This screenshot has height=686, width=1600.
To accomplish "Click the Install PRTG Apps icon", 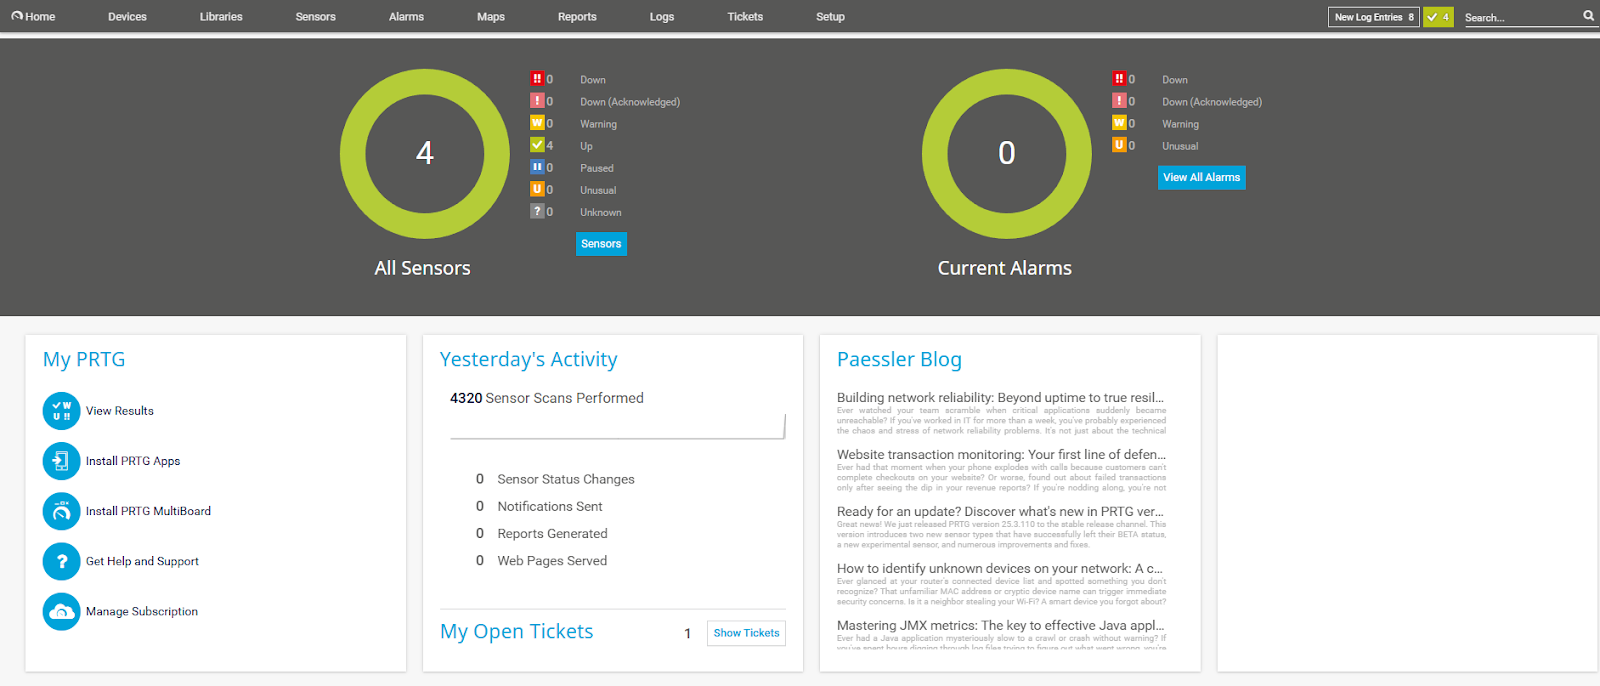I will point(61,461).
